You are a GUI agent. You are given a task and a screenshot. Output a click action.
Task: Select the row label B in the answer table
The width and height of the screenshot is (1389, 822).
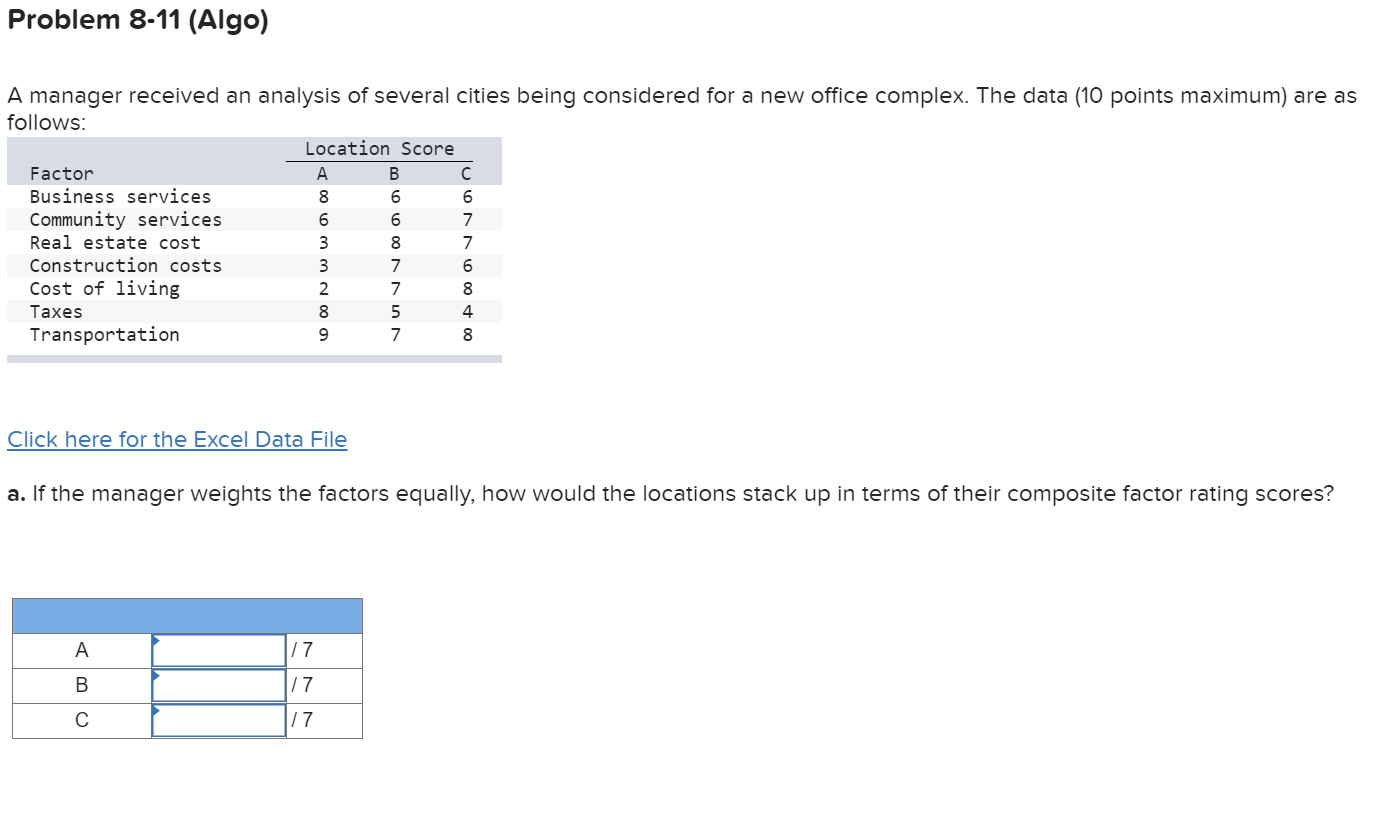[81, 685]
